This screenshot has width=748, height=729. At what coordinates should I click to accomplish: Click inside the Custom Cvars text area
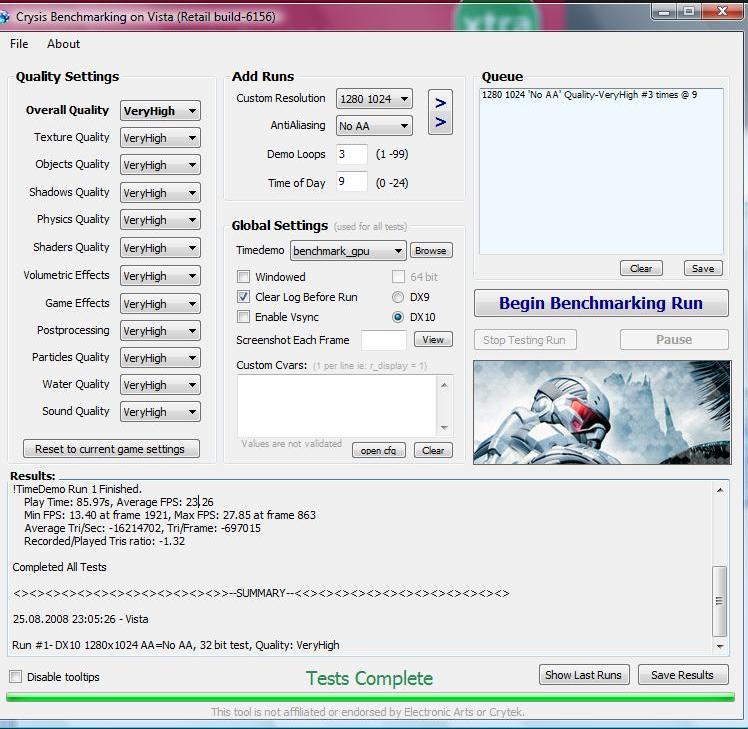pyautogui.click(x=336, y=406)
